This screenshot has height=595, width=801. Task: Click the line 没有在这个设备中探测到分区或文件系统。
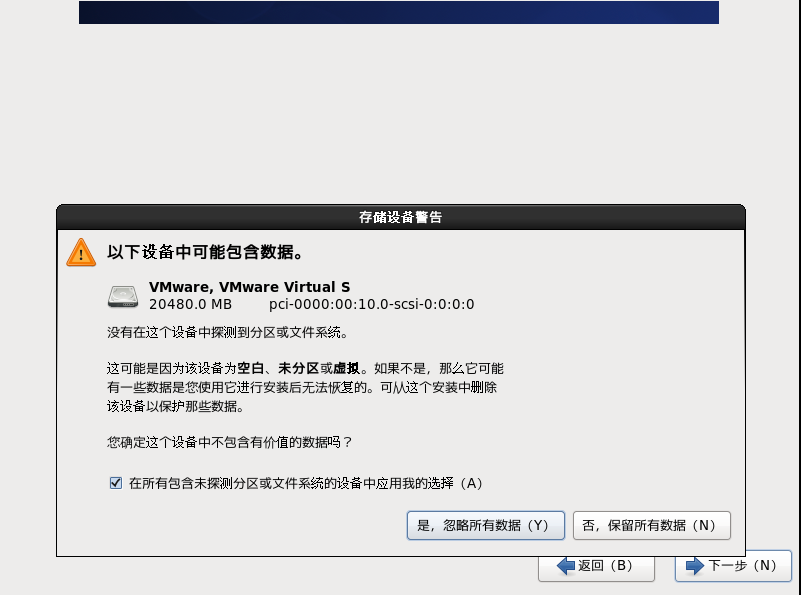tap(228, 333)
